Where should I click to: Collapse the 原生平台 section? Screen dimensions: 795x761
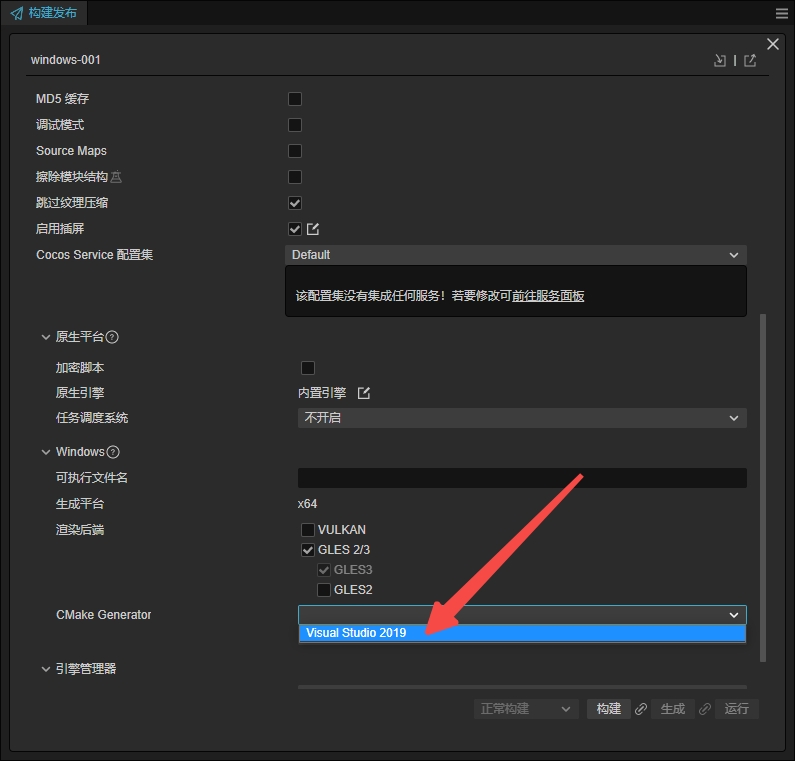click(46, 337)
